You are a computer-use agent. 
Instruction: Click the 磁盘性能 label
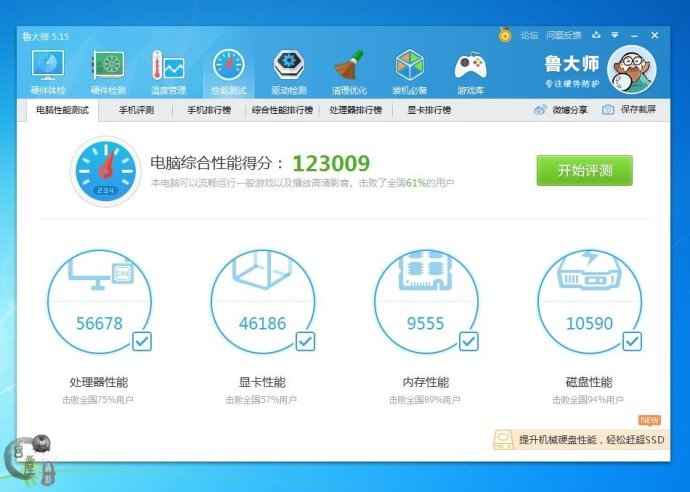tap(589, 382)
